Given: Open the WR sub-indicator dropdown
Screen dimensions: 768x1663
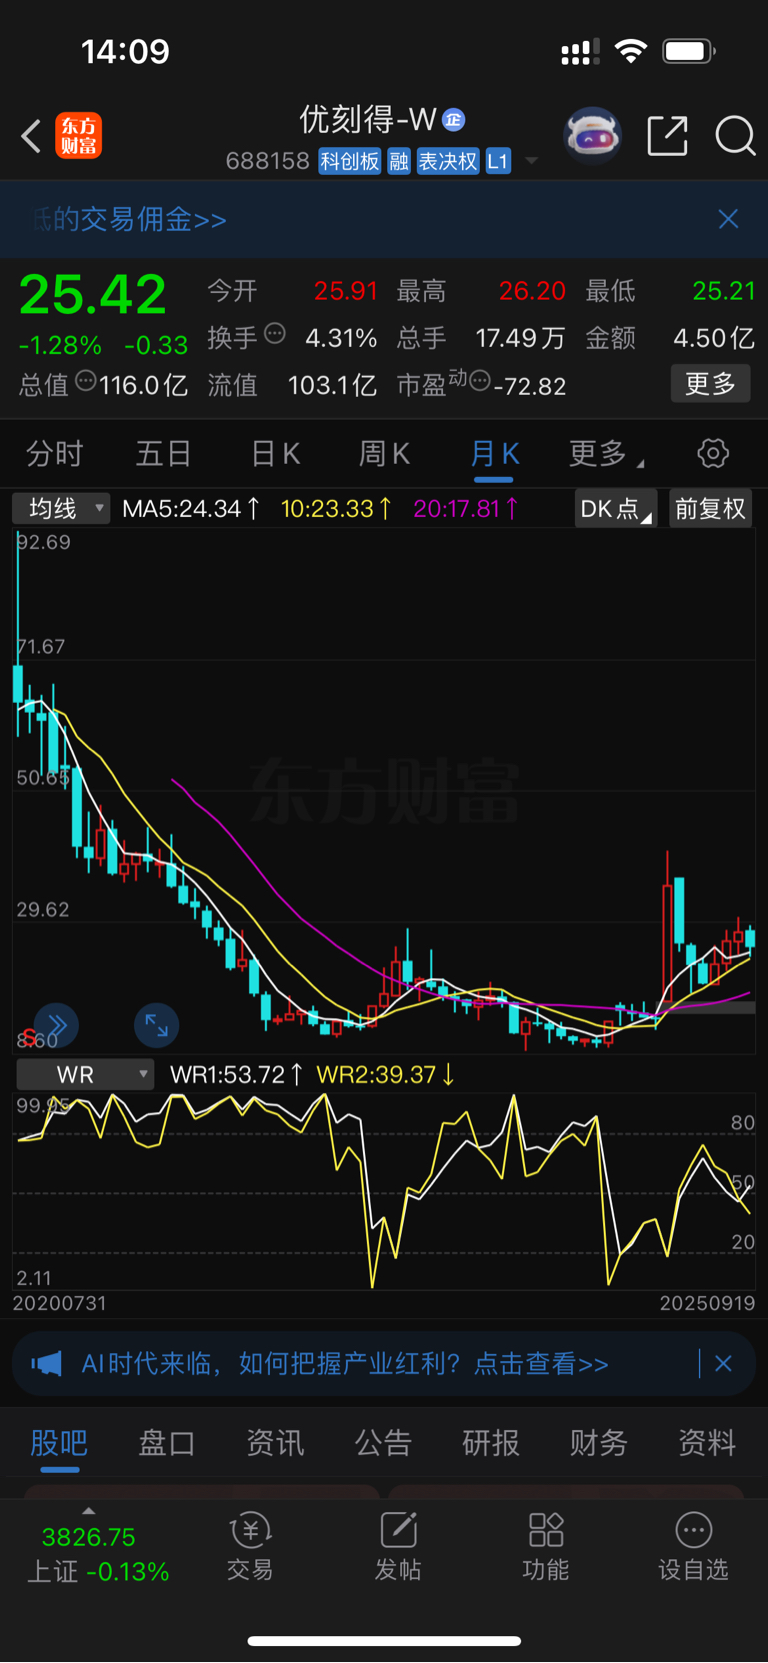Looking at the screenshot, I should coord(85,1075).
